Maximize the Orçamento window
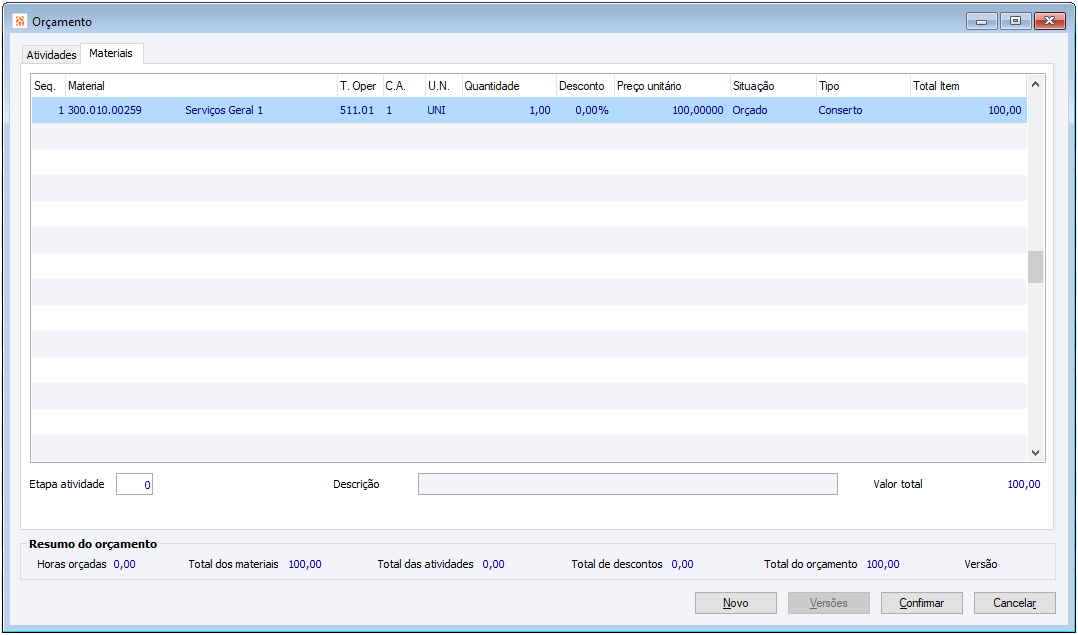The image size is (1078, 635). [1015, 21]
